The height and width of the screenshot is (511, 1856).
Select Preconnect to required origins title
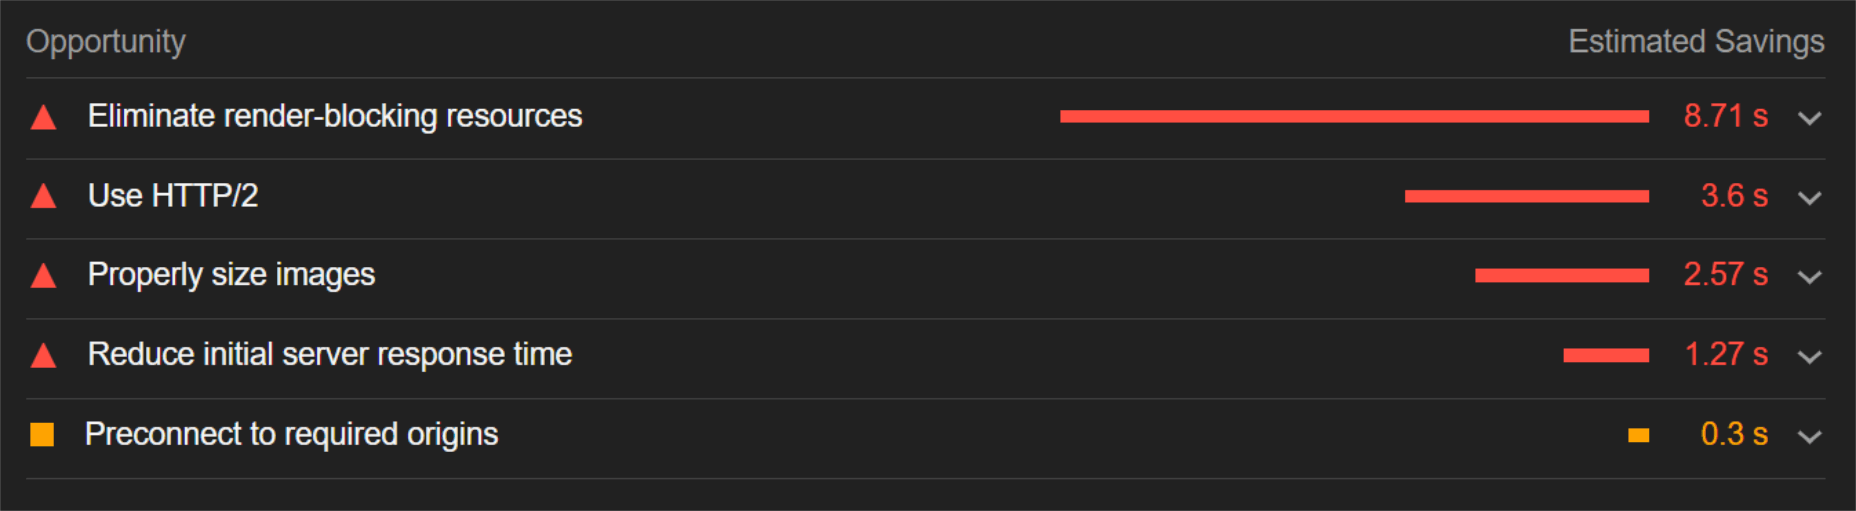(291, 434)
